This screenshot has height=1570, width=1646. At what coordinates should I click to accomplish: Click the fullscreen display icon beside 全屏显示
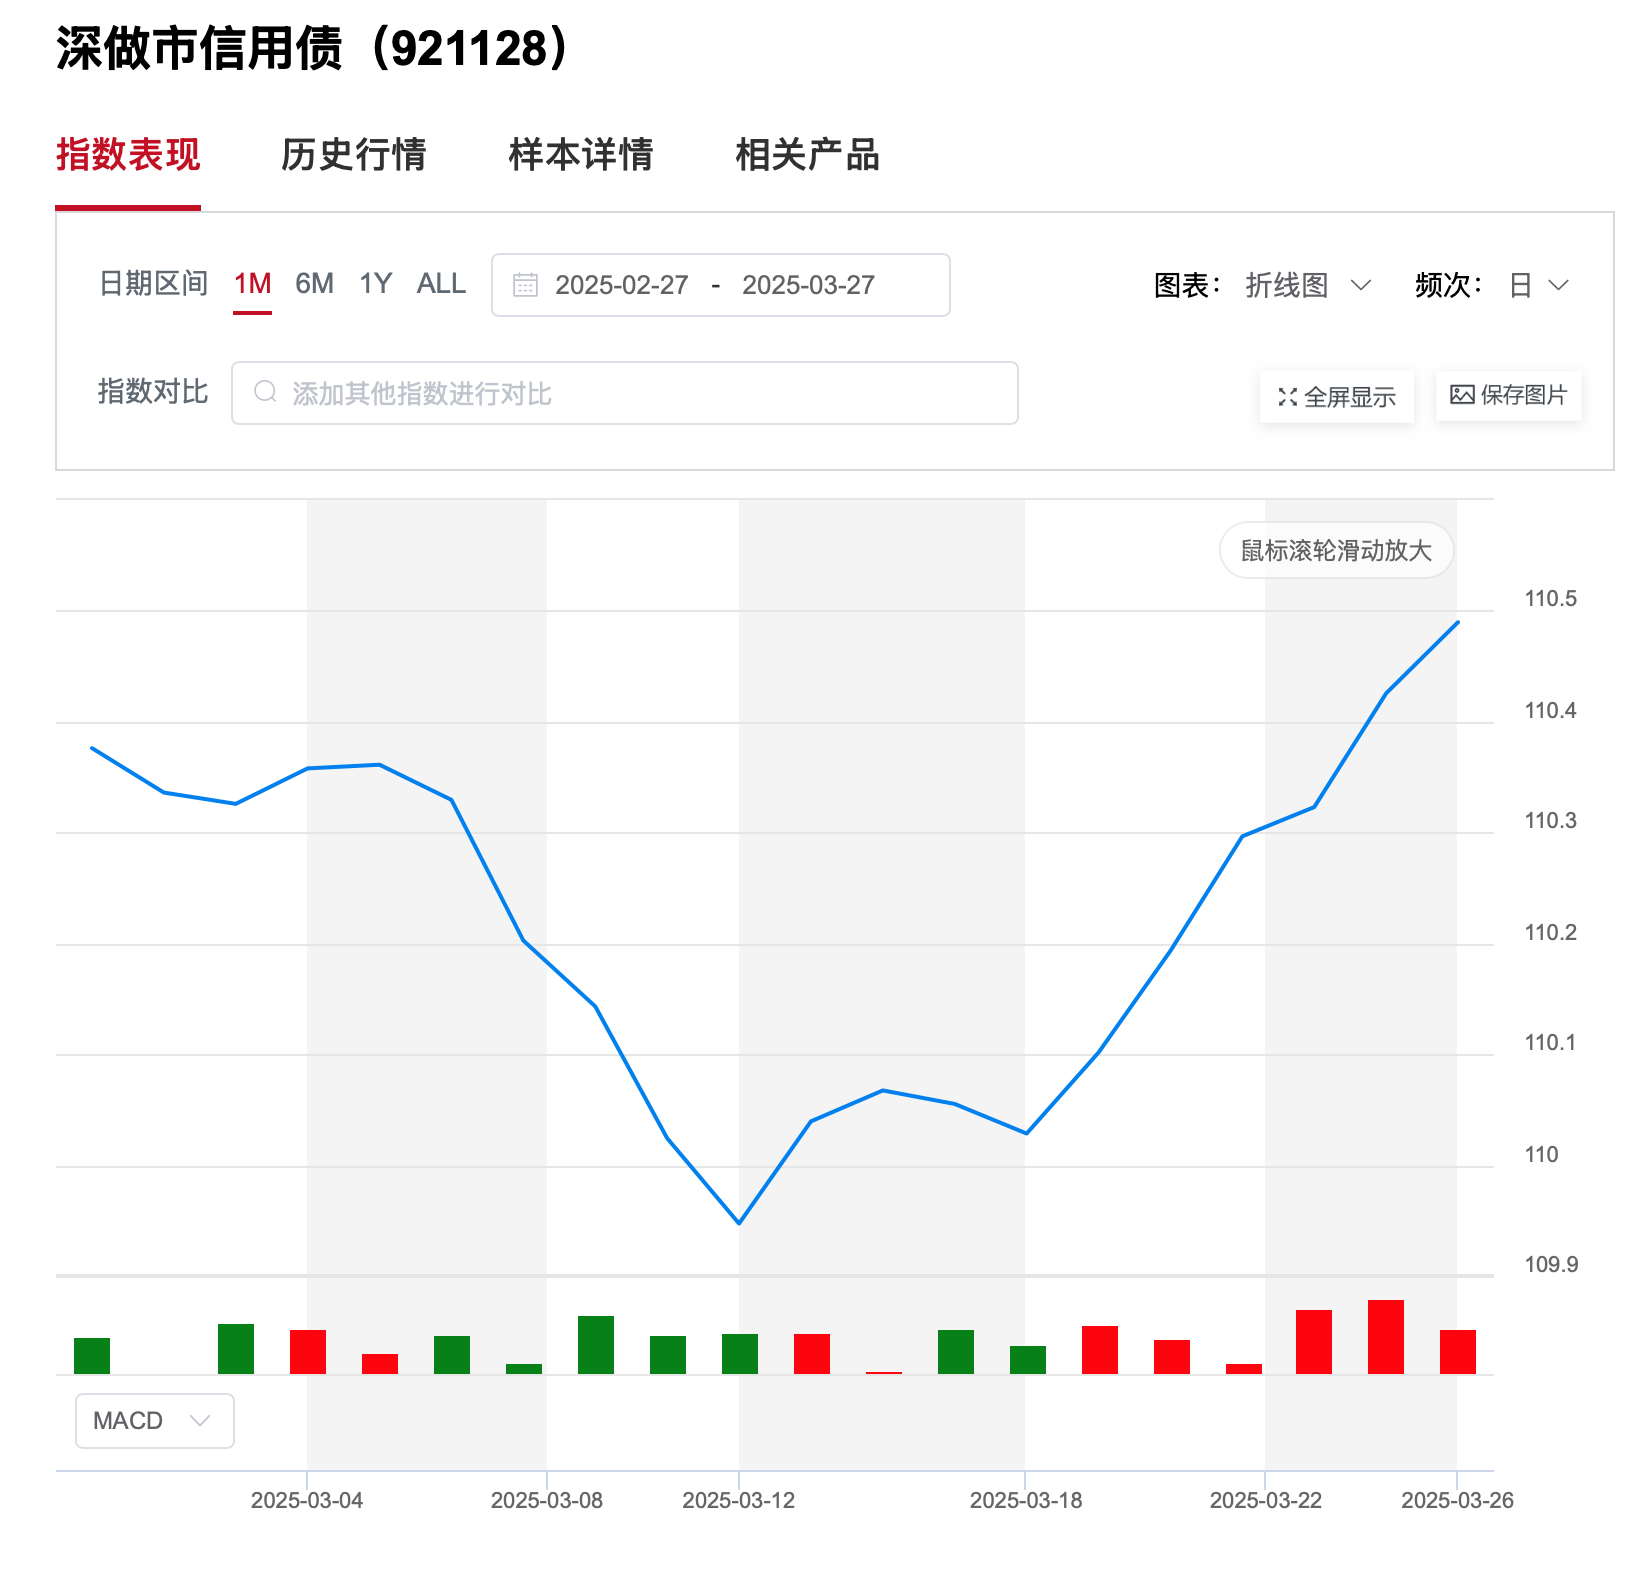tap(1290, 396)
